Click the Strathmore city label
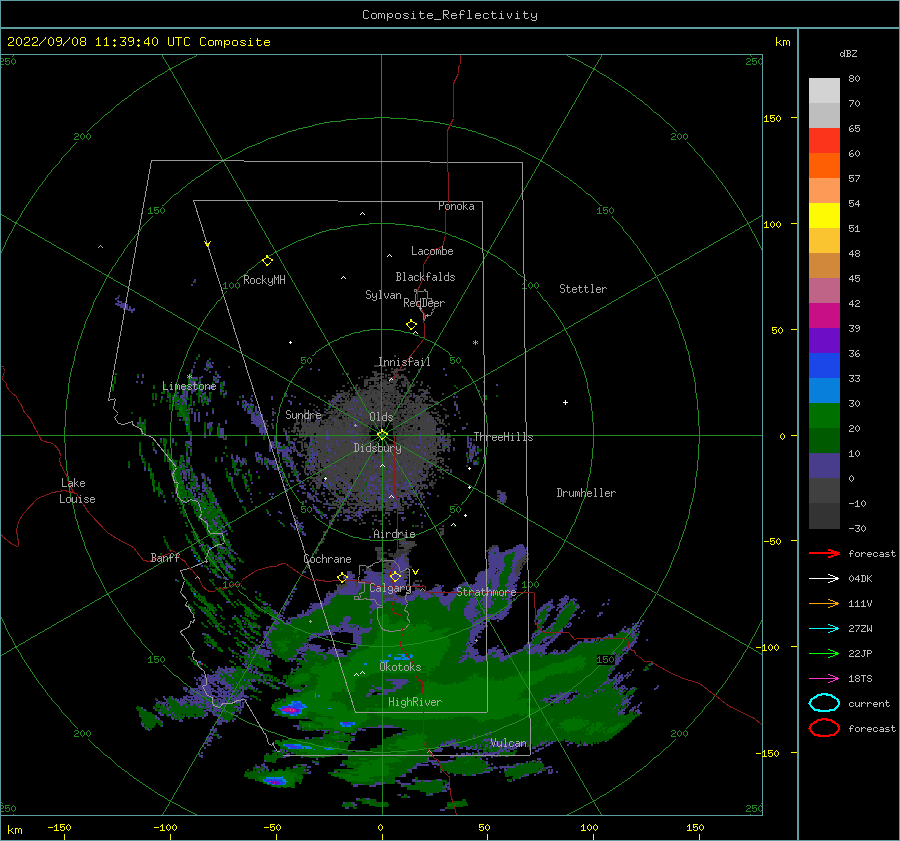 click(x=486, y=591)
